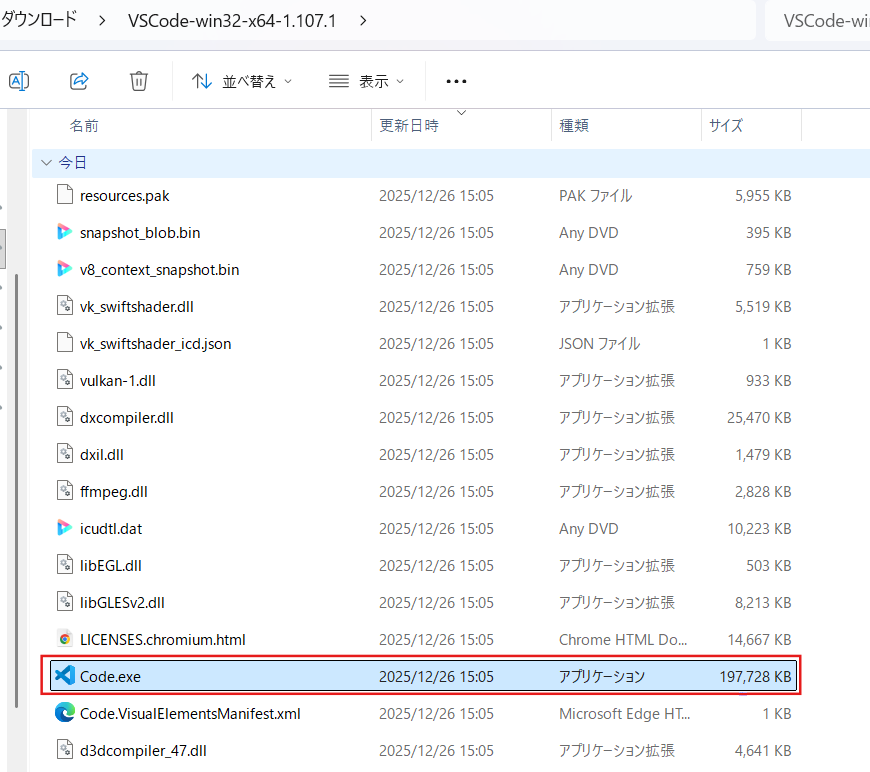Image resolution: width=870 pixels, height=772 pixels.
Task: Open the 表示 view dropdown
Action: (367, 81)
